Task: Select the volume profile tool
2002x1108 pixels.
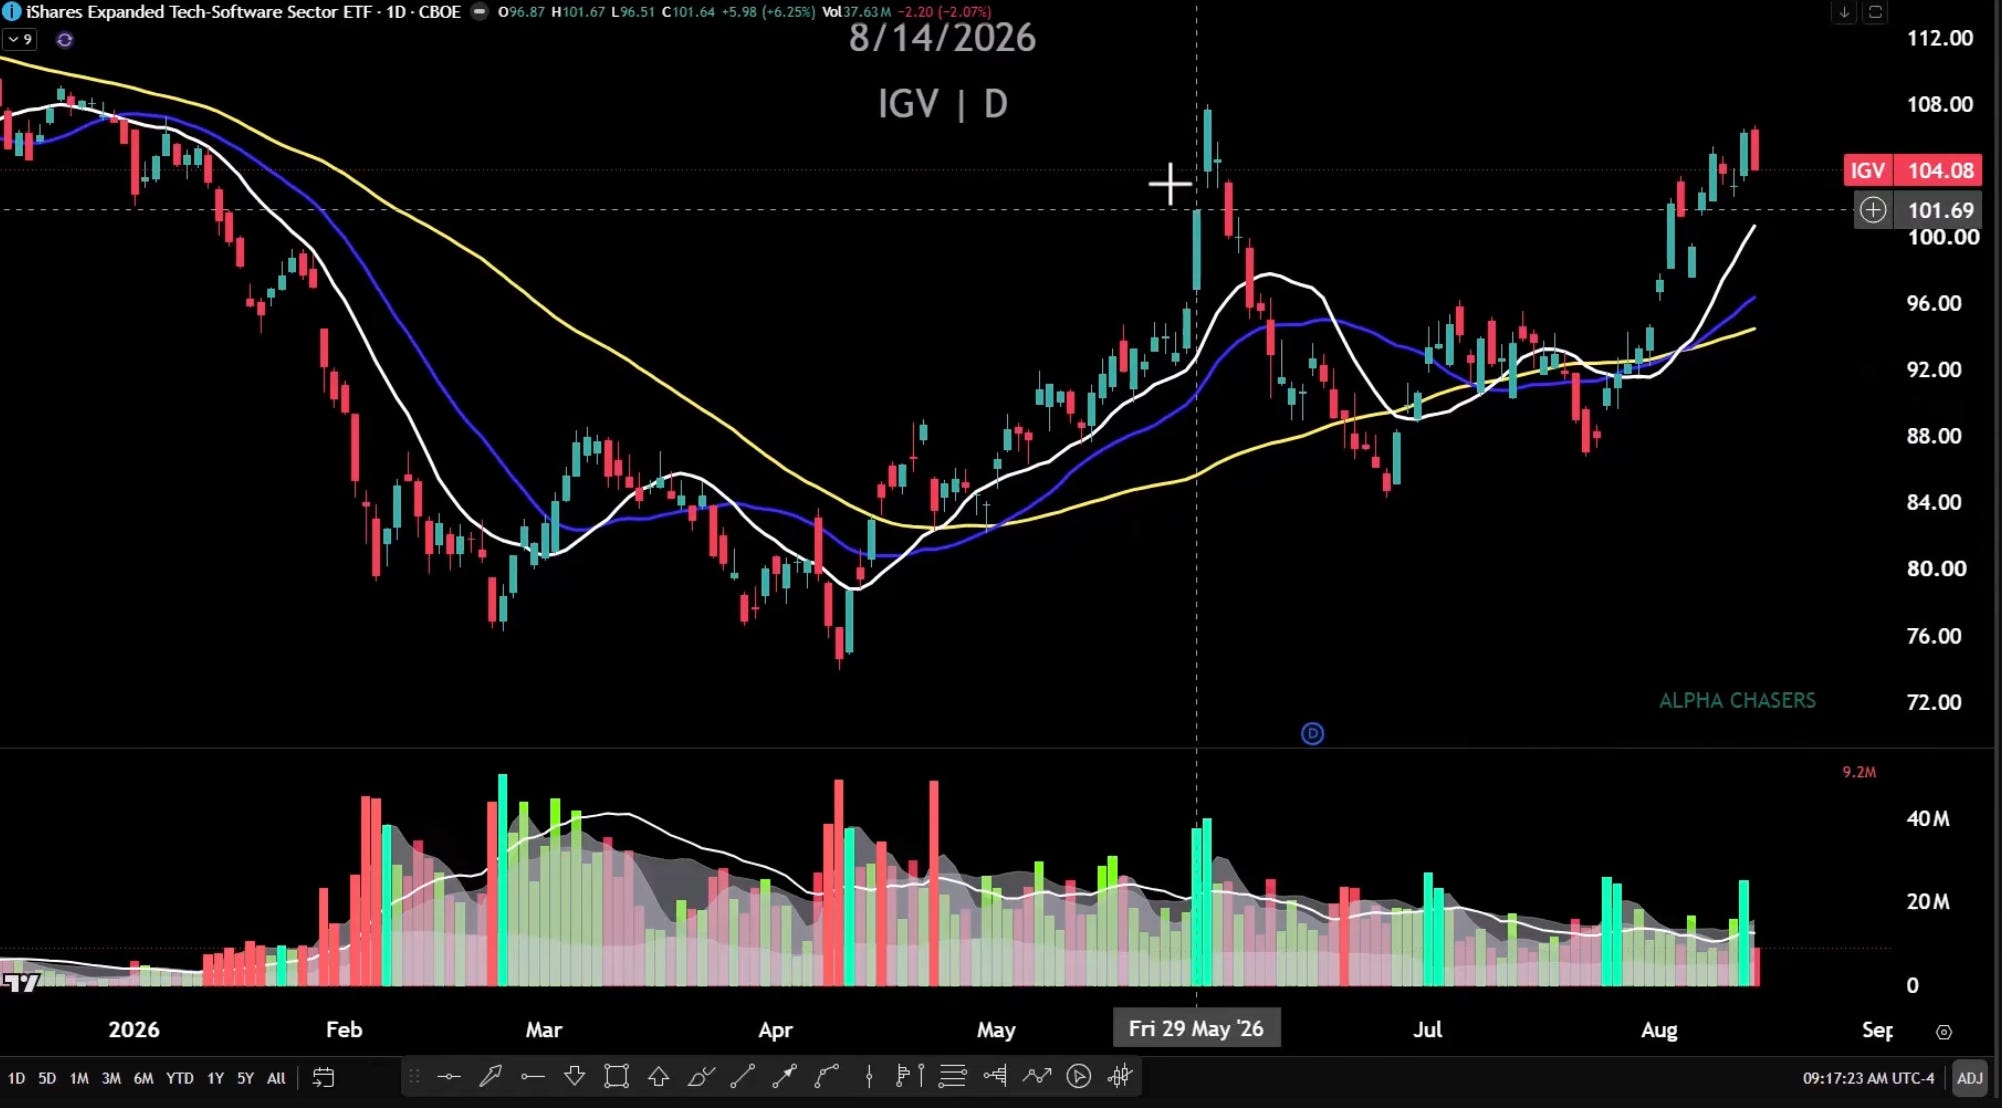Action: (995, 1077)
